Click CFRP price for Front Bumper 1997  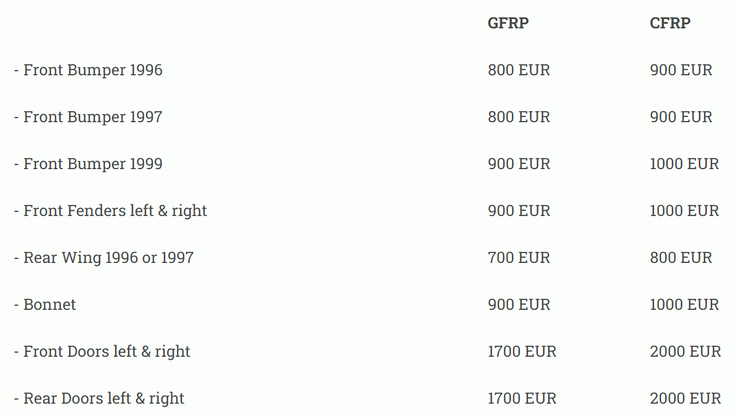(681, 117)
